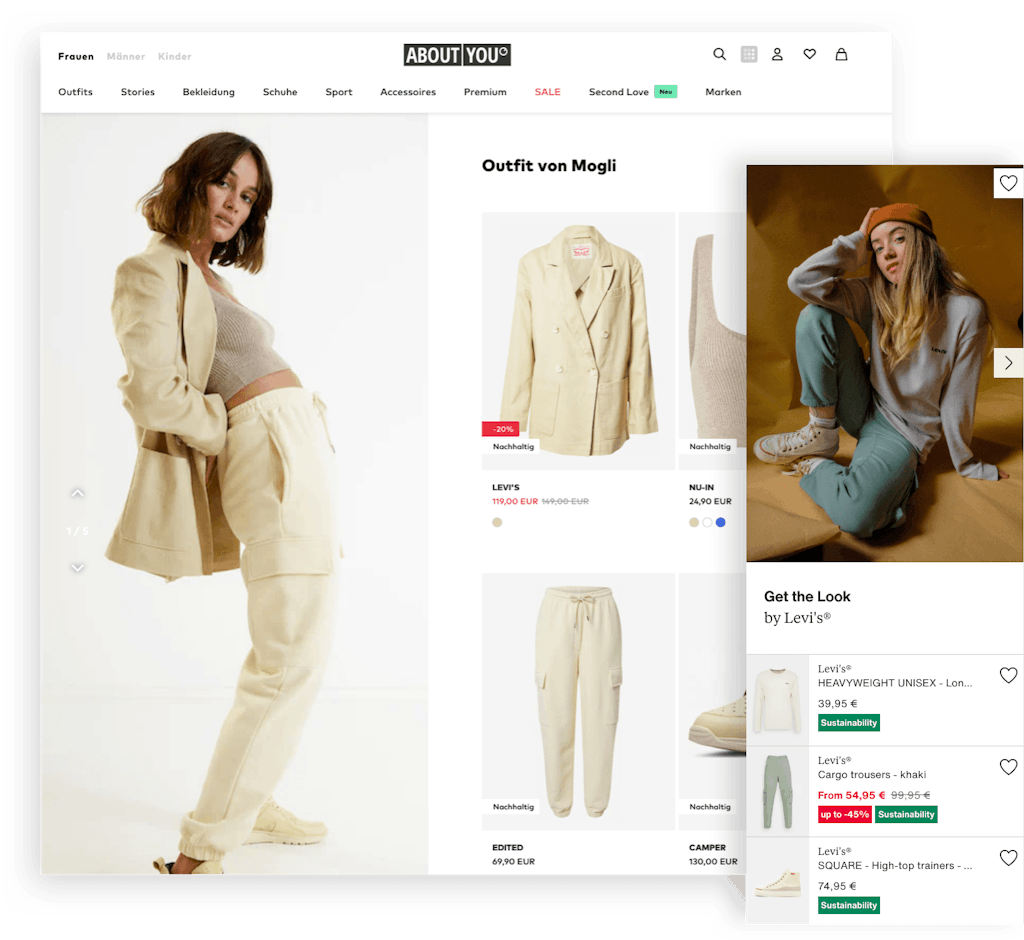The width and height of the screenshot is (1024, 940).
Task: Open the user account icon
Action: click(x=777, y=54)
